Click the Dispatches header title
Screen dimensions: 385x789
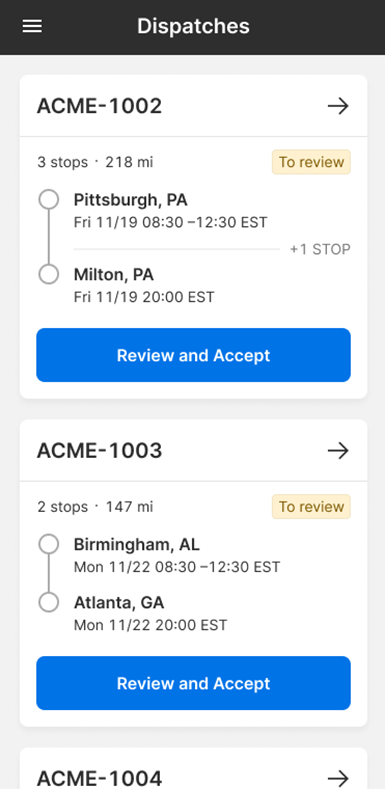[x=193, y=26]
